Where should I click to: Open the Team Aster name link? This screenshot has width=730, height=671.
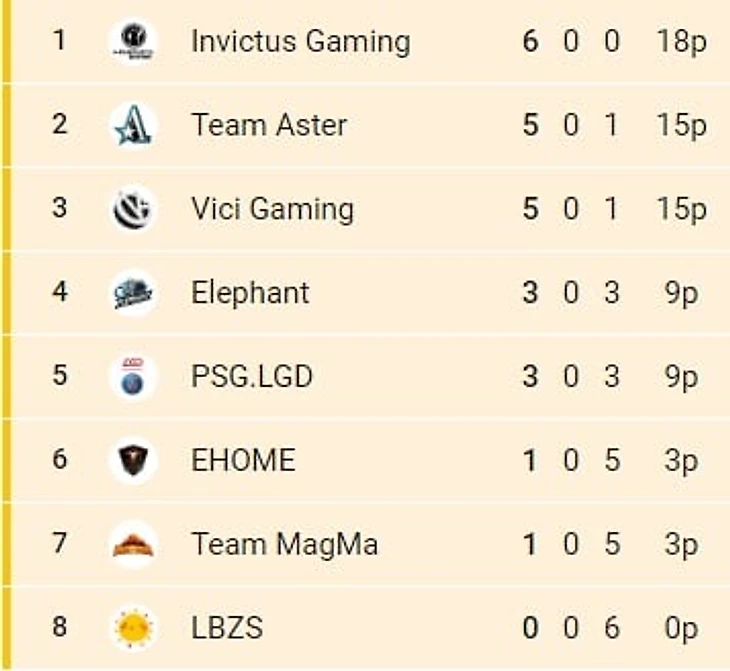pyautogui.click(x=269, y=125)
